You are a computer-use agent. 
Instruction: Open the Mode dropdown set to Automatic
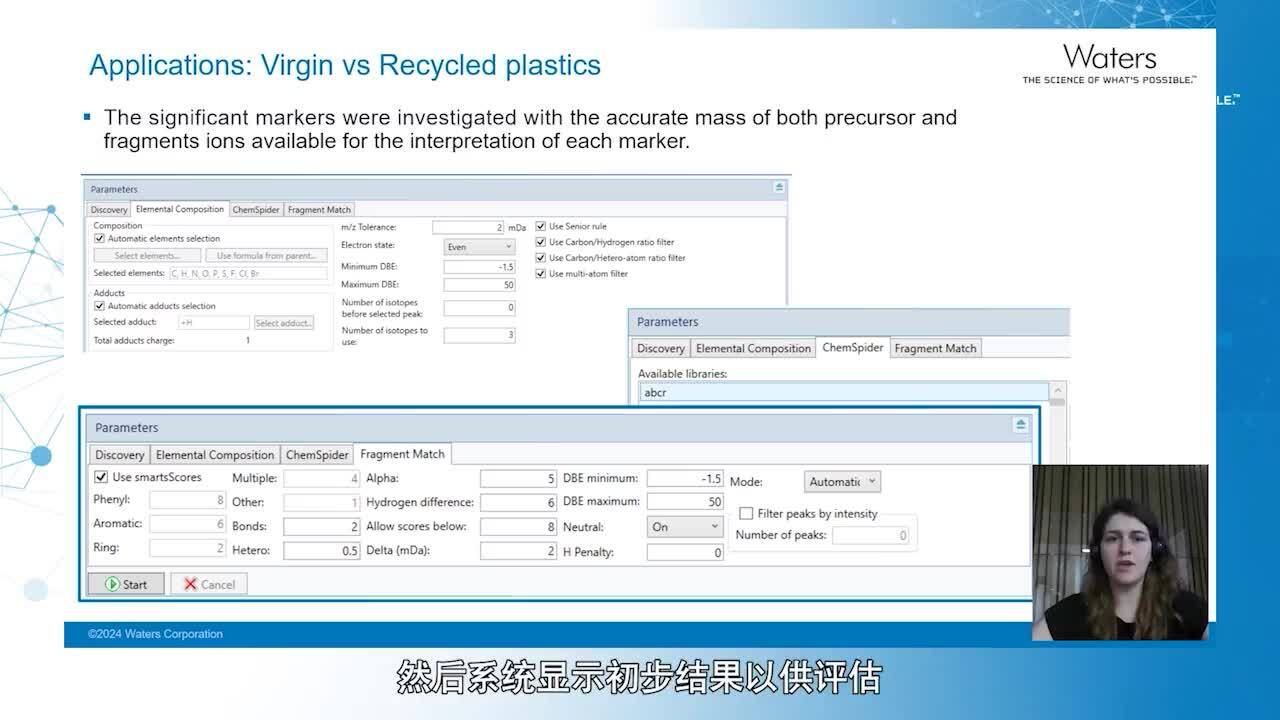(x=842, y=481)
